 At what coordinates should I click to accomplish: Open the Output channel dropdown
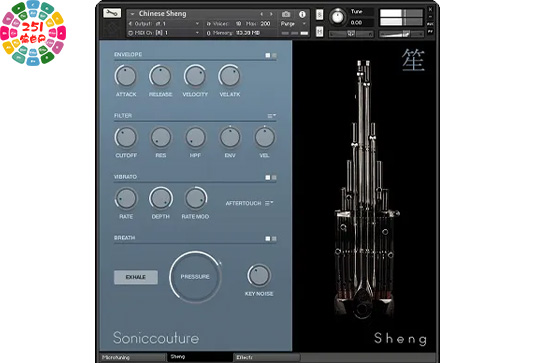tap(197, 24)
